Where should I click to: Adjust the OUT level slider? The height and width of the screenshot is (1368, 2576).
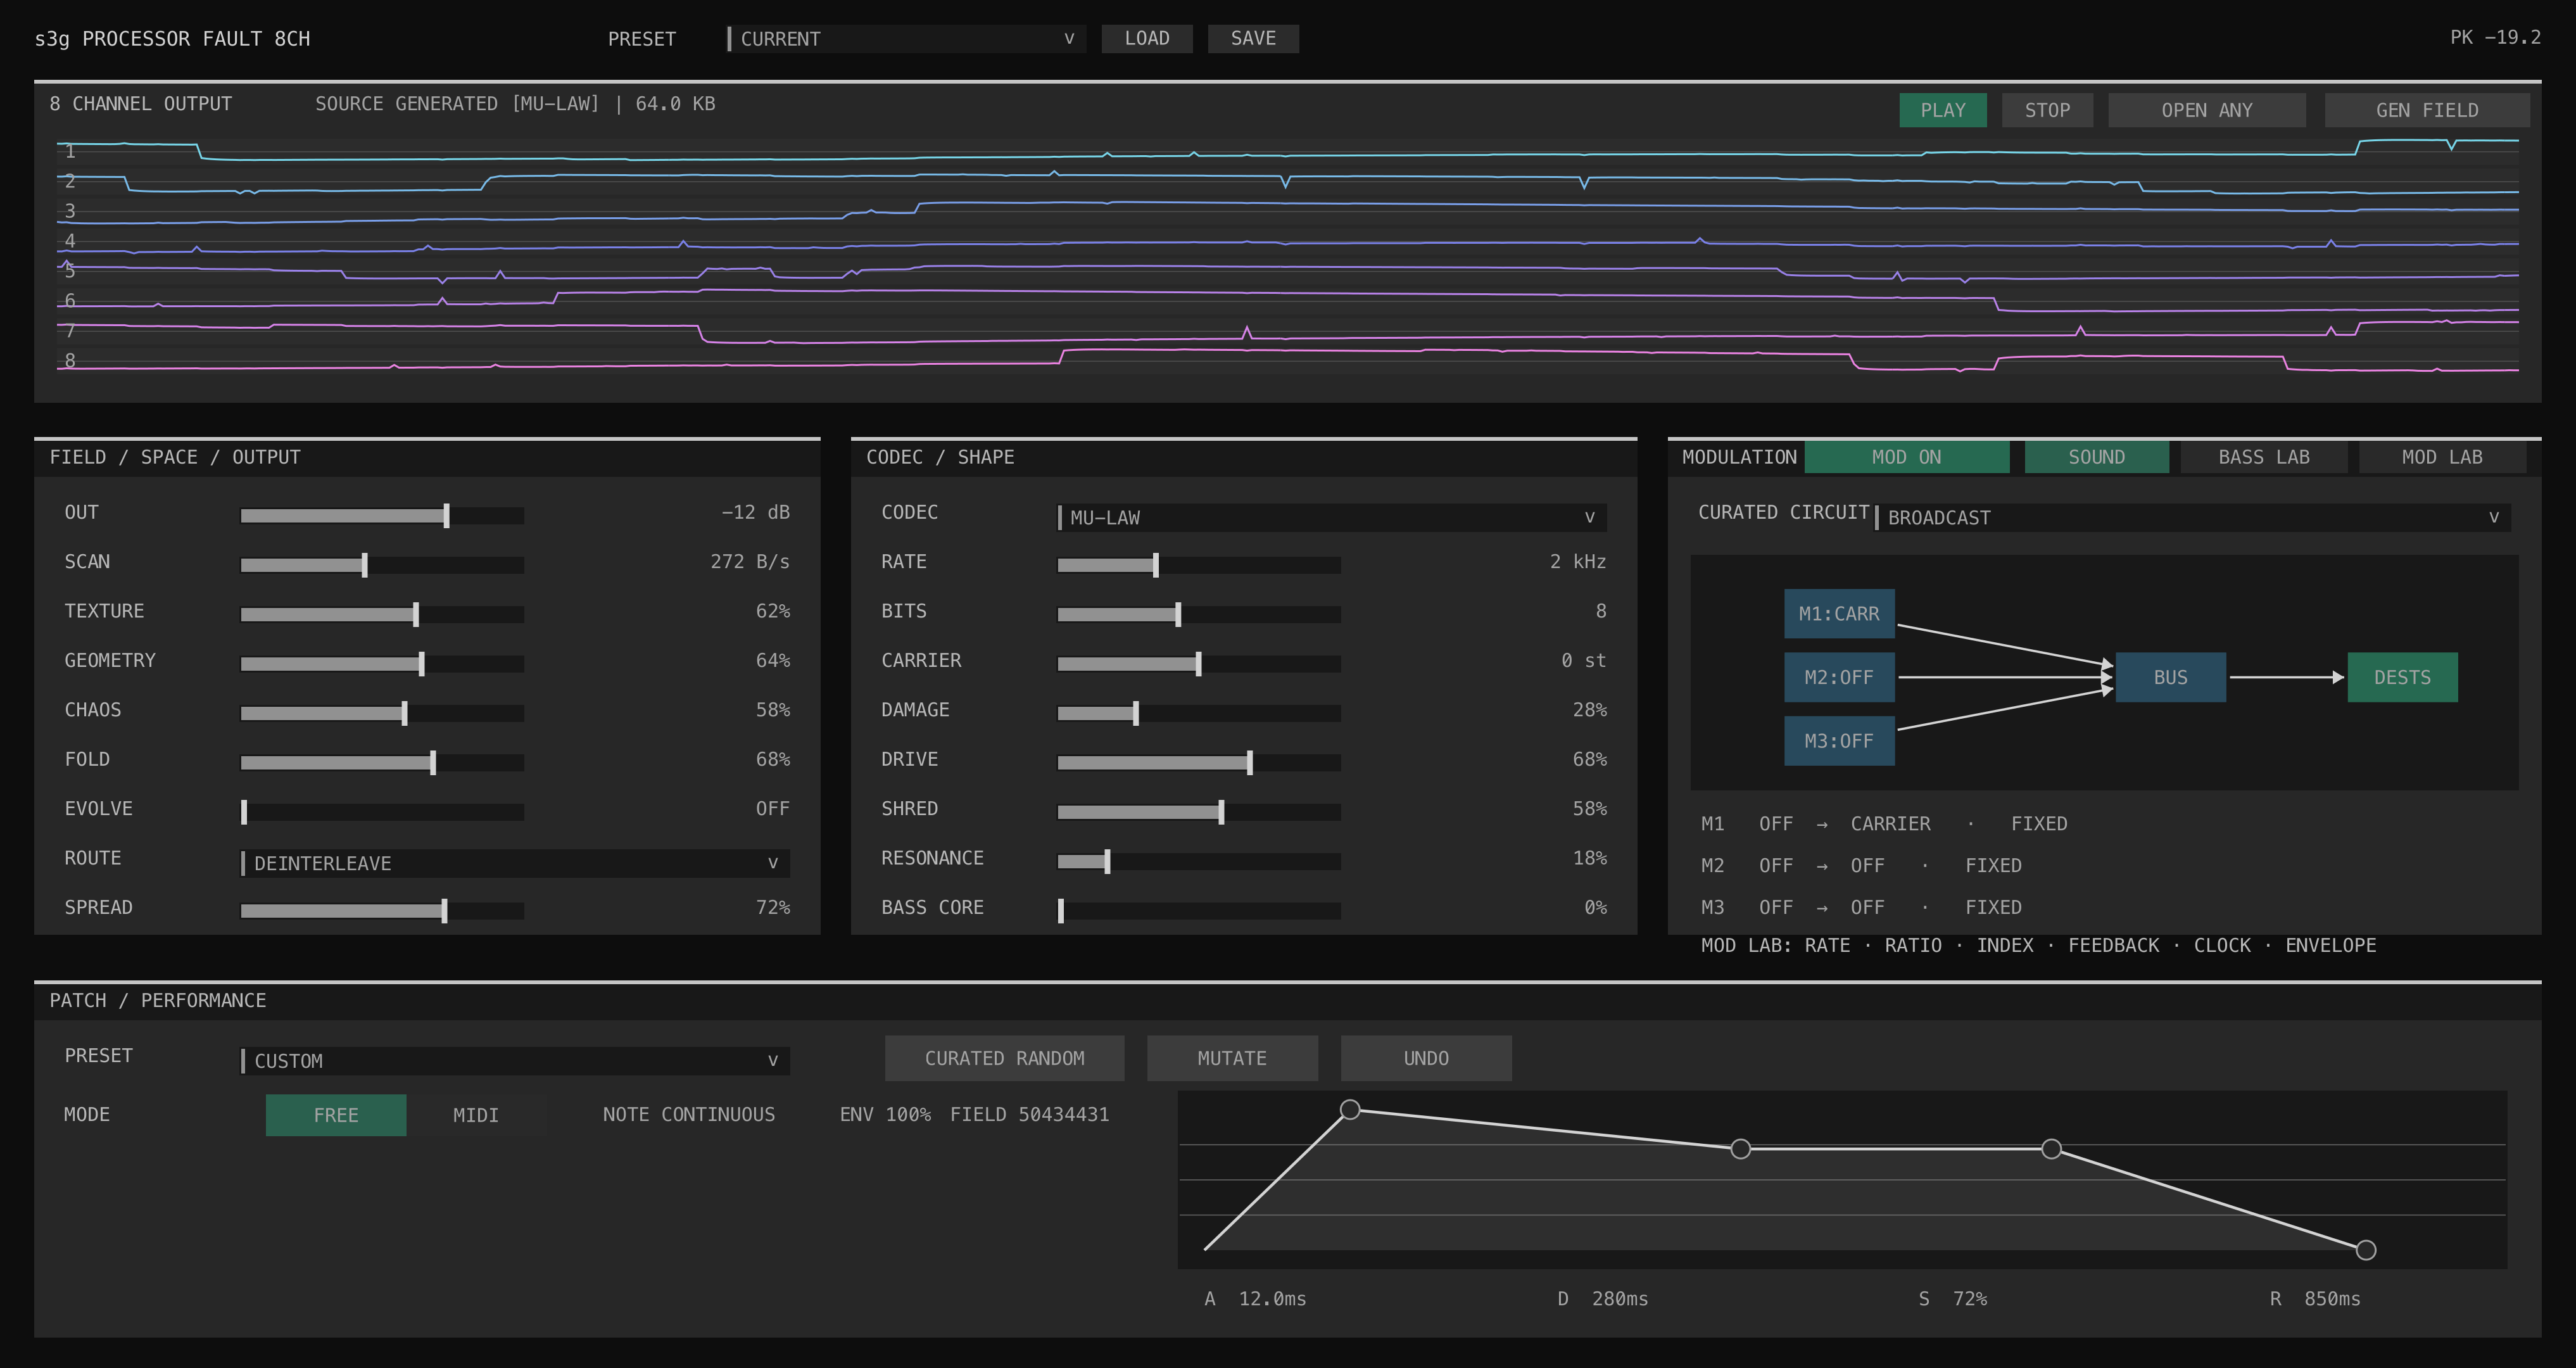(x=382, y=515)
